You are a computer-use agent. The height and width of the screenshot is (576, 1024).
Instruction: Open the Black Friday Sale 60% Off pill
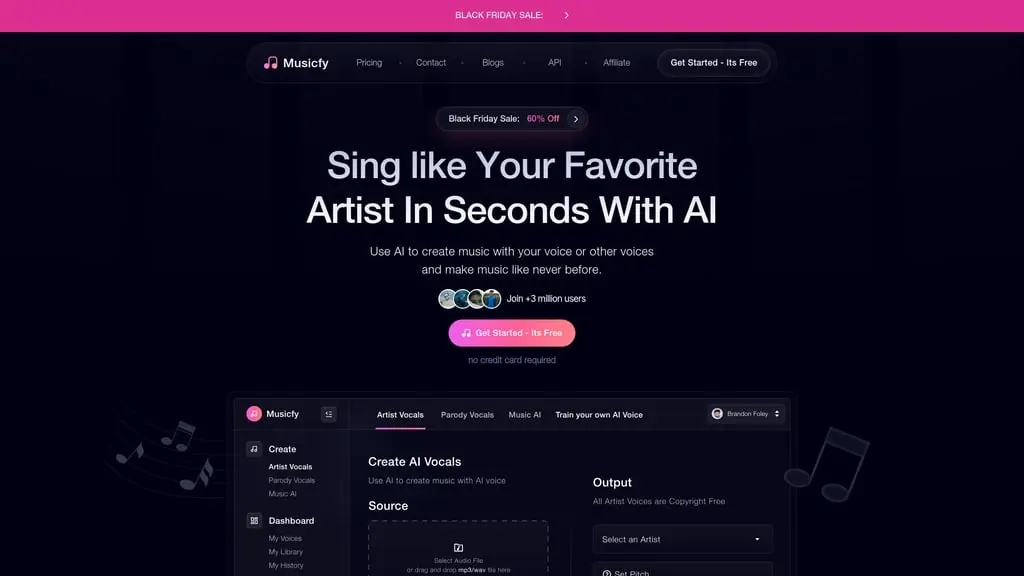click(x=512, y=119)
